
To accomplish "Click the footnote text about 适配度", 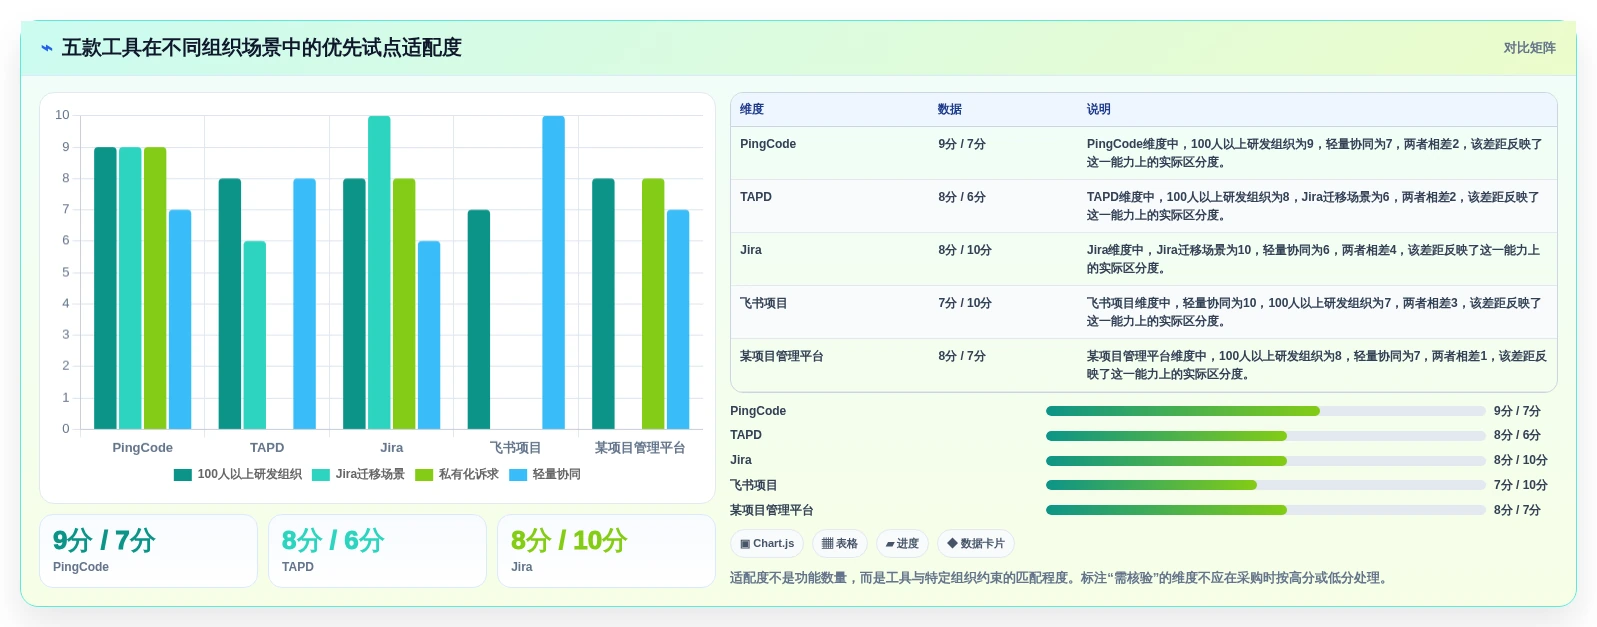I will (1061, 578).
